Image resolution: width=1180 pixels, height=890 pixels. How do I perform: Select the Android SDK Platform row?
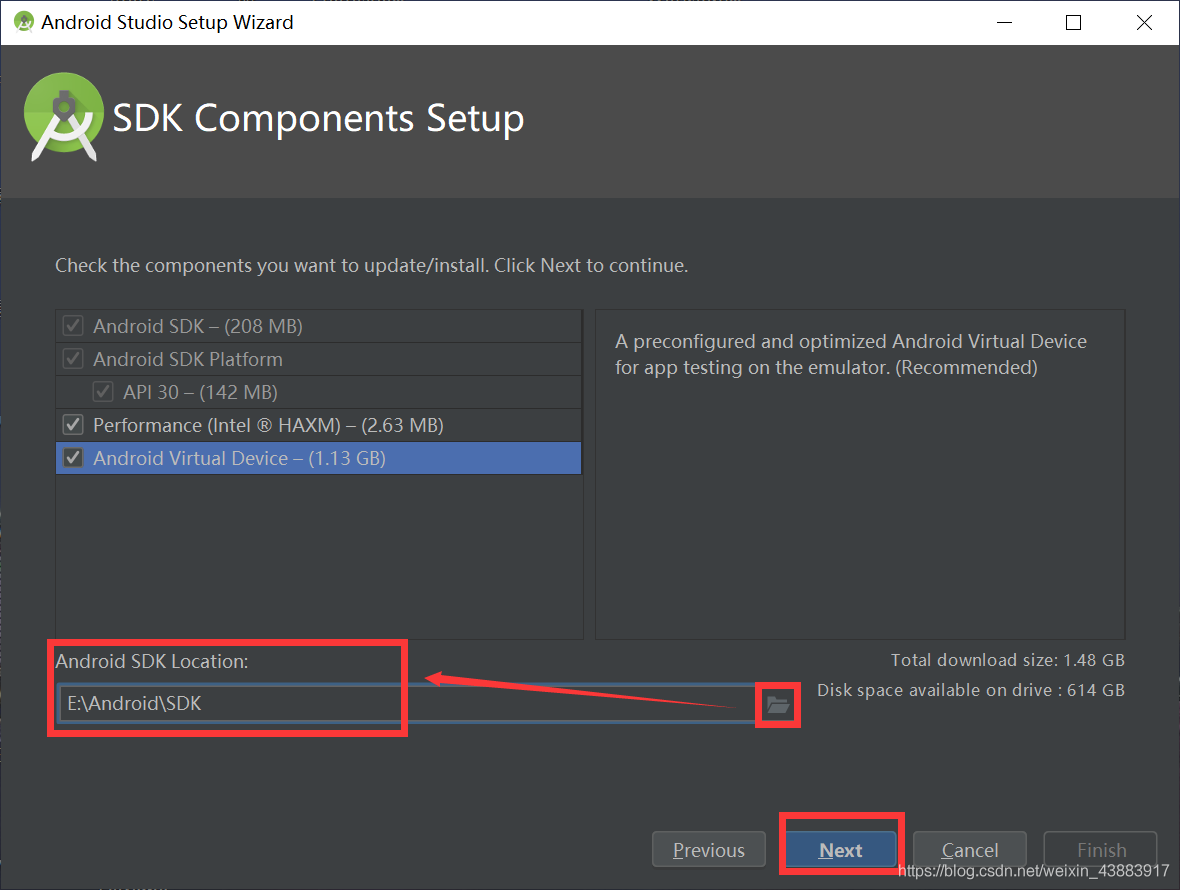coord(318,359)
